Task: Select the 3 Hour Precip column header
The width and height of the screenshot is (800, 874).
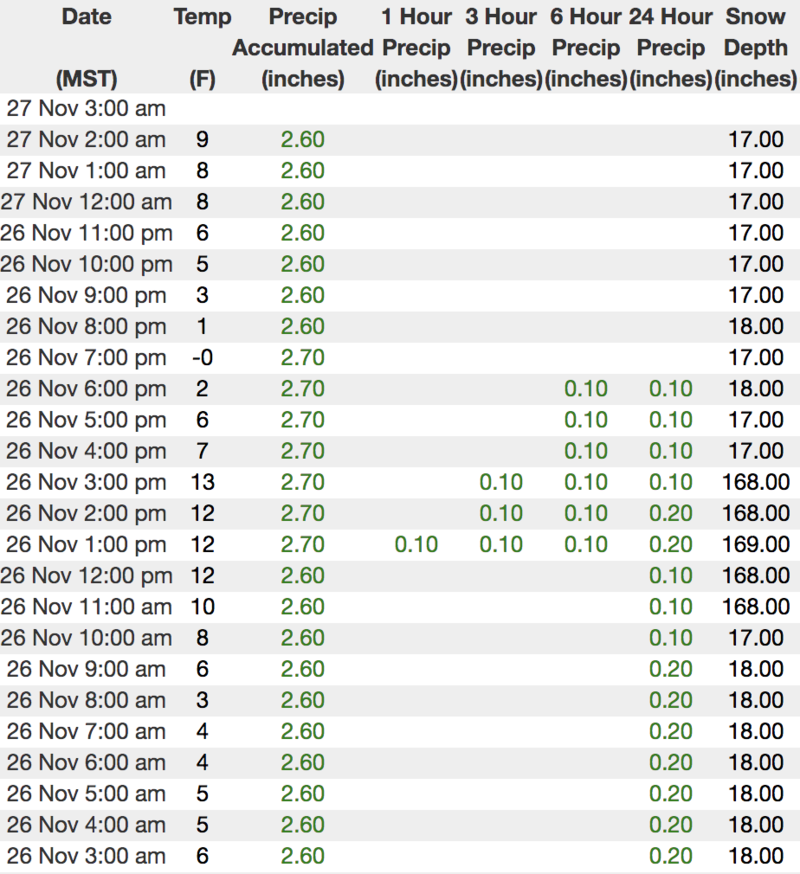Action: 501,48
